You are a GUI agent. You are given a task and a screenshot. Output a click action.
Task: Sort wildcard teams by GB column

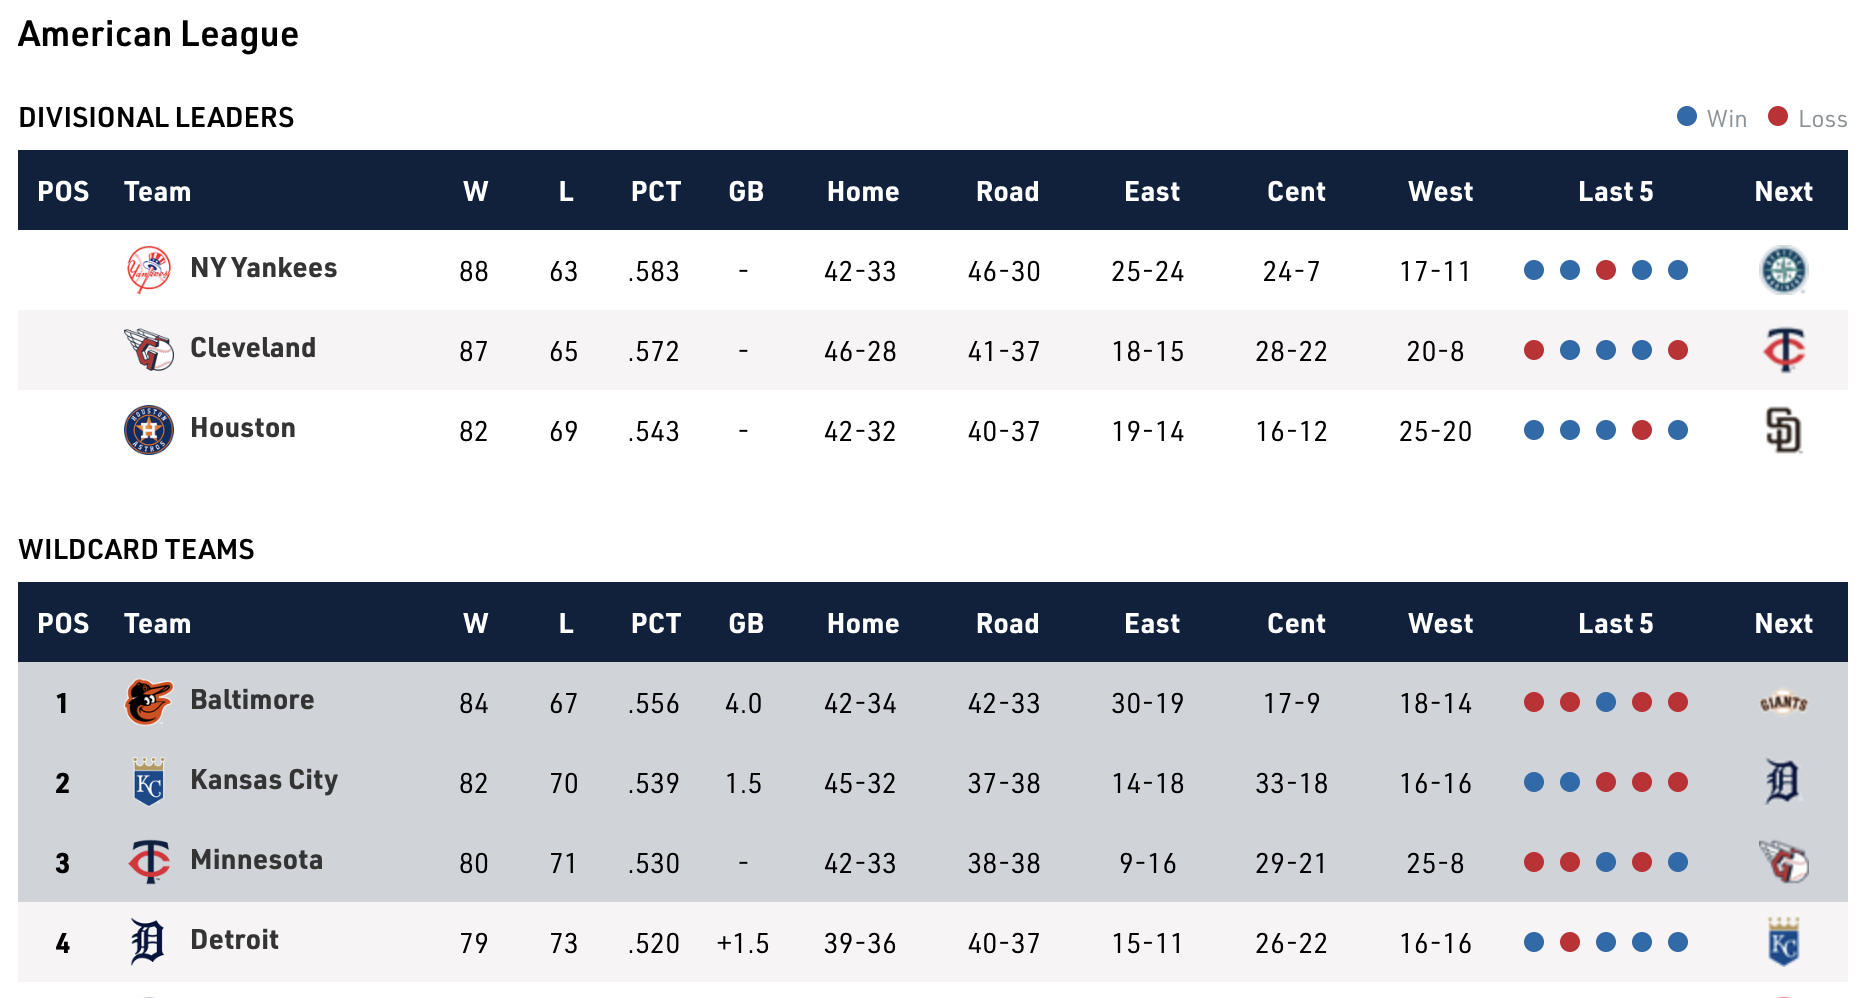tap(746, 623)
